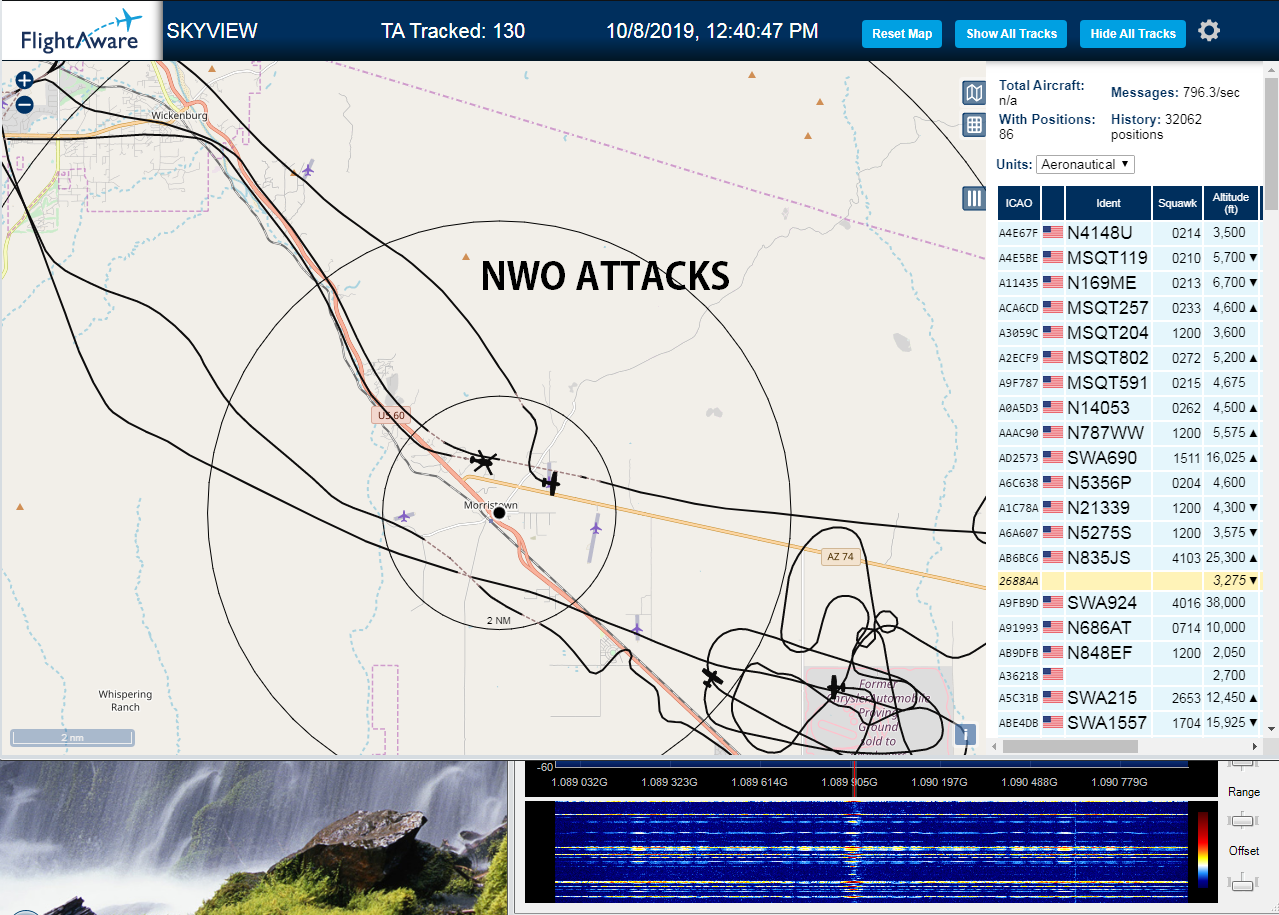Zoom out on the map
Image resolution: width=1279 pixels, height=915 pixels.
point(25,104)
